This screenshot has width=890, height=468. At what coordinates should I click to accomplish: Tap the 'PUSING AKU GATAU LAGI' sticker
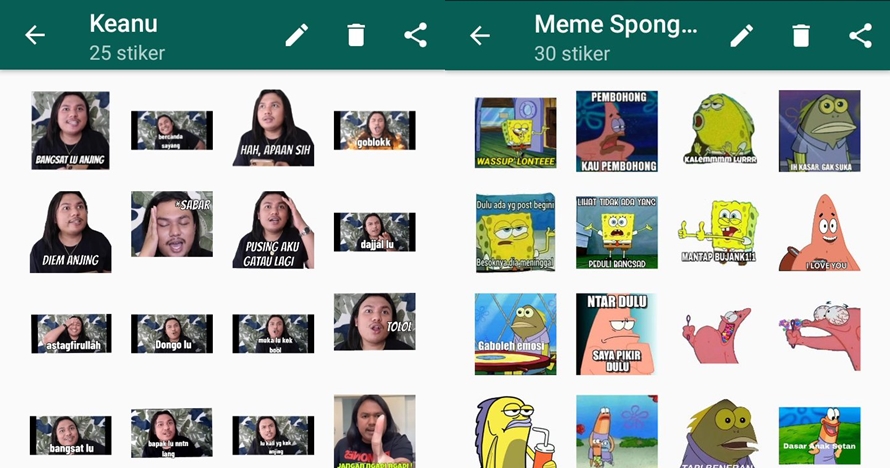click(x=273, y=230)
